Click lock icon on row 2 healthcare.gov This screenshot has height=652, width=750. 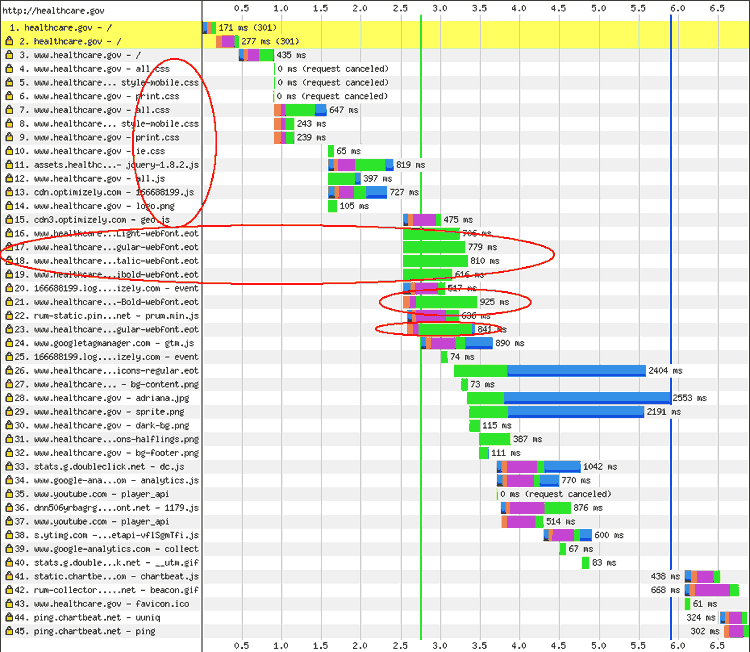[x=9, y=41]
